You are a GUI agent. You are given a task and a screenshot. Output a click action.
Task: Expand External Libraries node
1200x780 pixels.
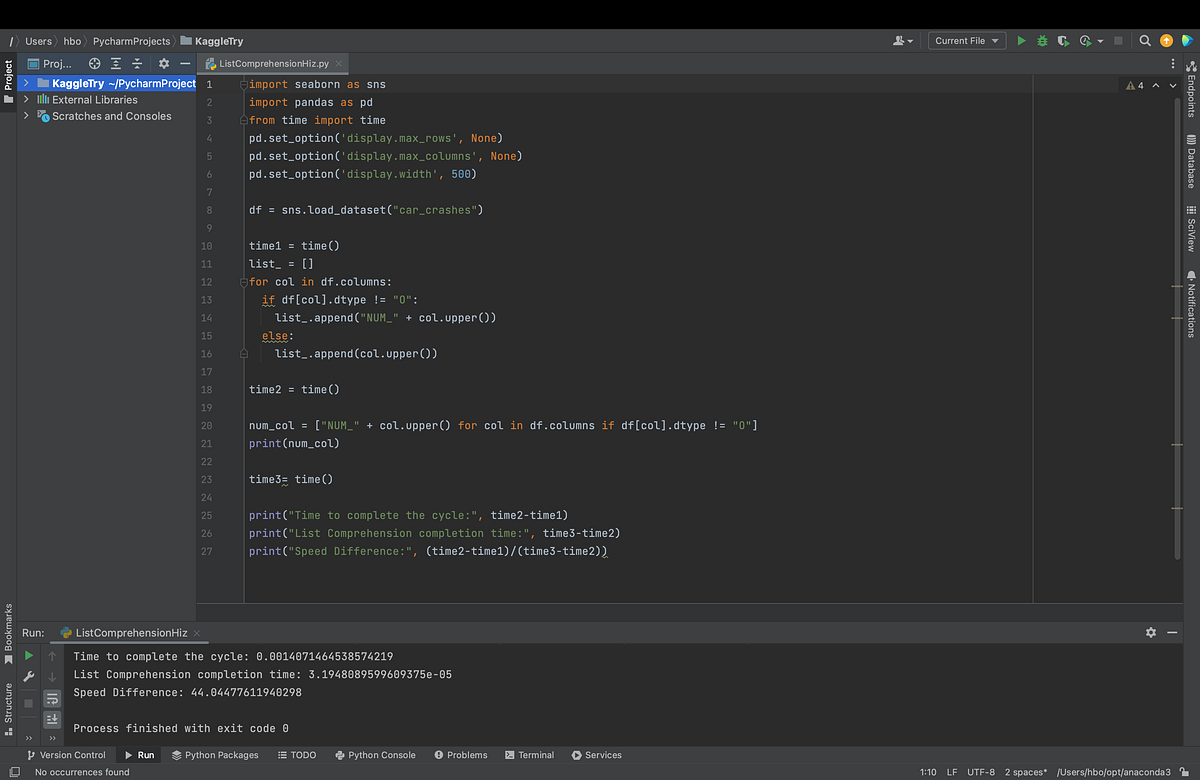pyautogui.click(x=27, y=100)
